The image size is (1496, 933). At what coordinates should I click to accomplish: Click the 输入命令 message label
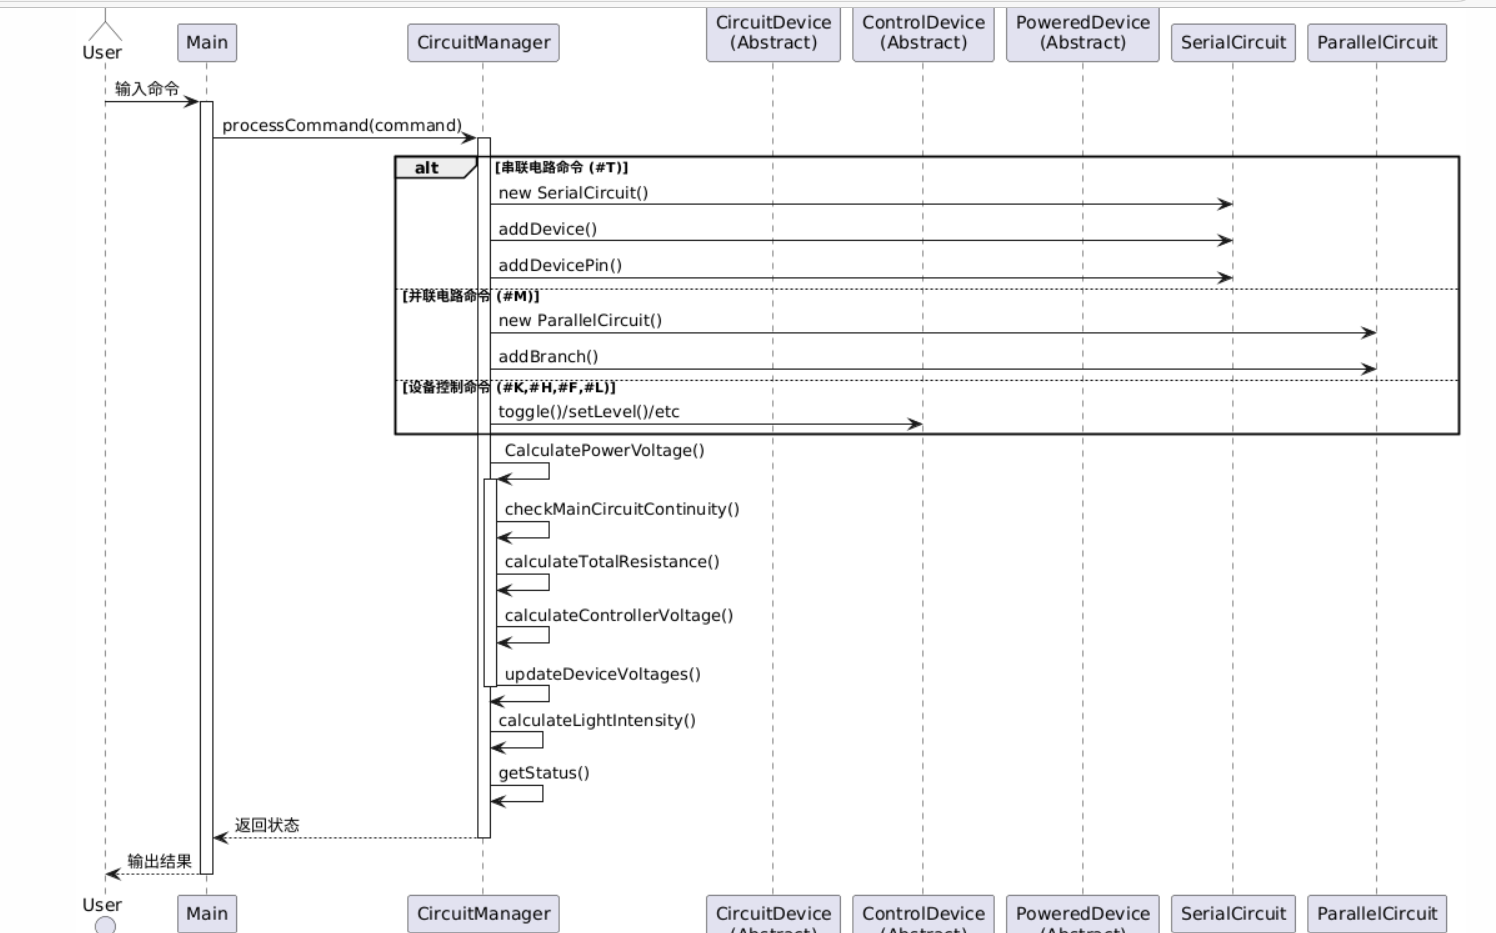[147, 89]
